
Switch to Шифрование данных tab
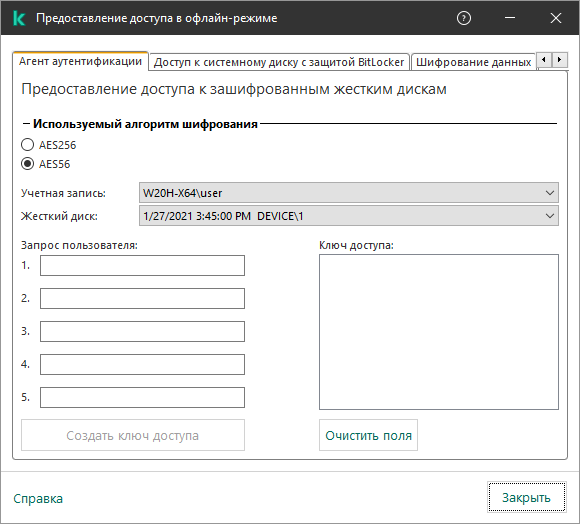click(473, 62)
